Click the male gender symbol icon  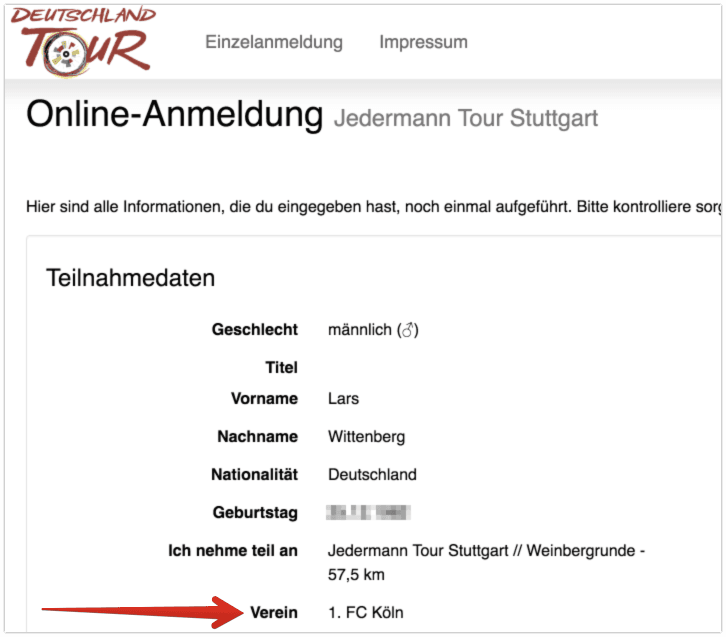[x=407, y=330]
